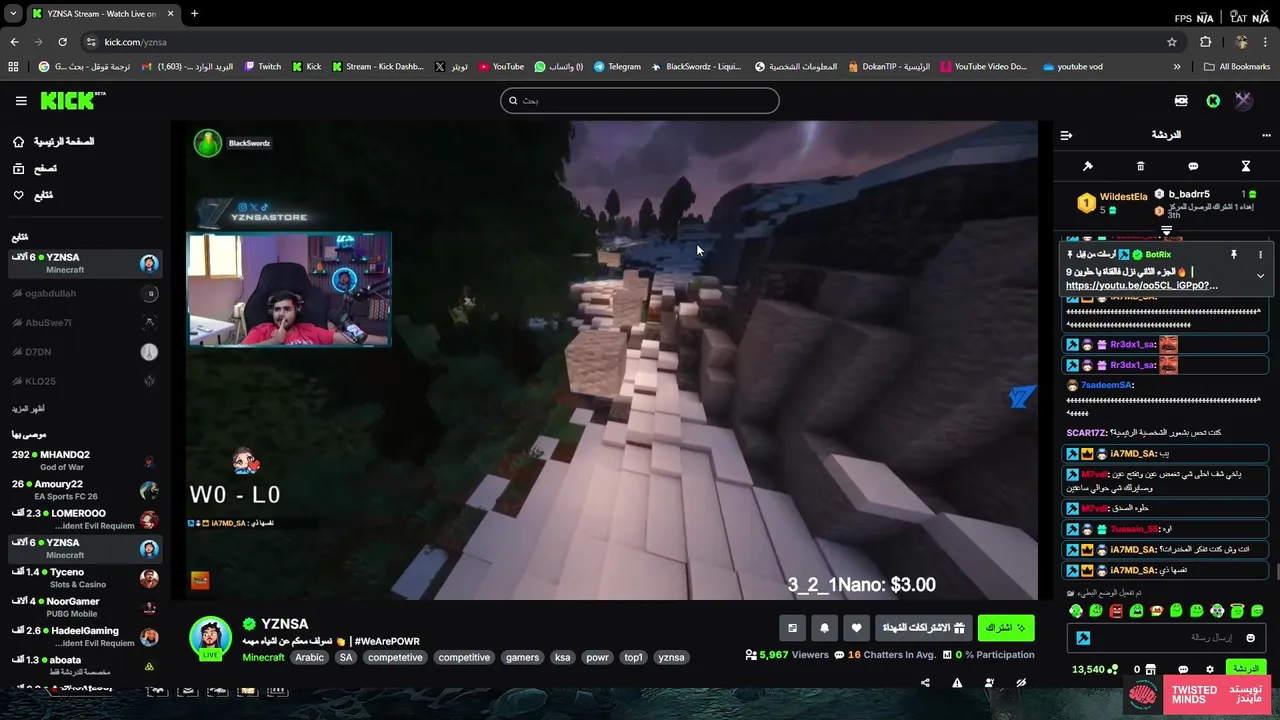Expand Show More in following list
The width and height of the screenshot is (1280, 720).
pyautogui.click(x=28, y=409)
